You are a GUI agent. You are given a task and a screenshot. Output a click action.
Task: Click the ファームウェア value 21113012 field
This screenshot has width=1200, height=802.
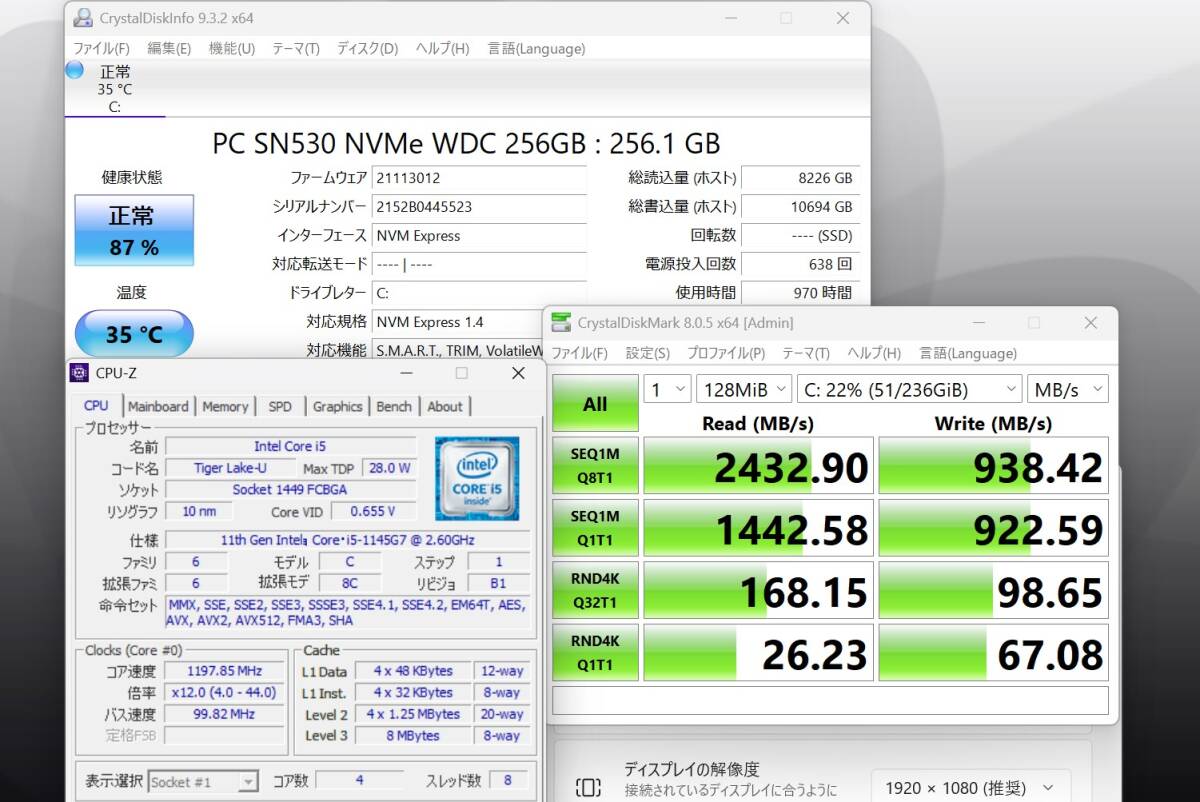[x=479, y=178]
